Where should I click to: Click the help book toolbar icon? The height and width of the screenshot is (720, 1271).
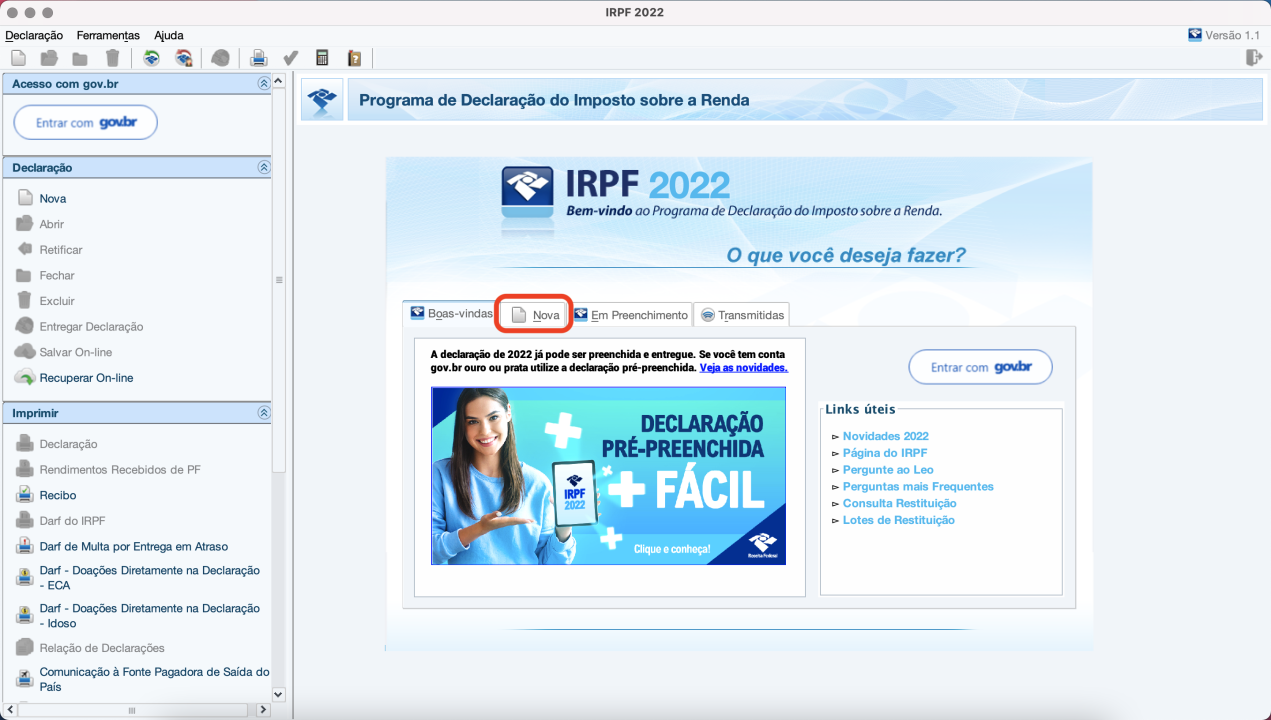[353, 58]
